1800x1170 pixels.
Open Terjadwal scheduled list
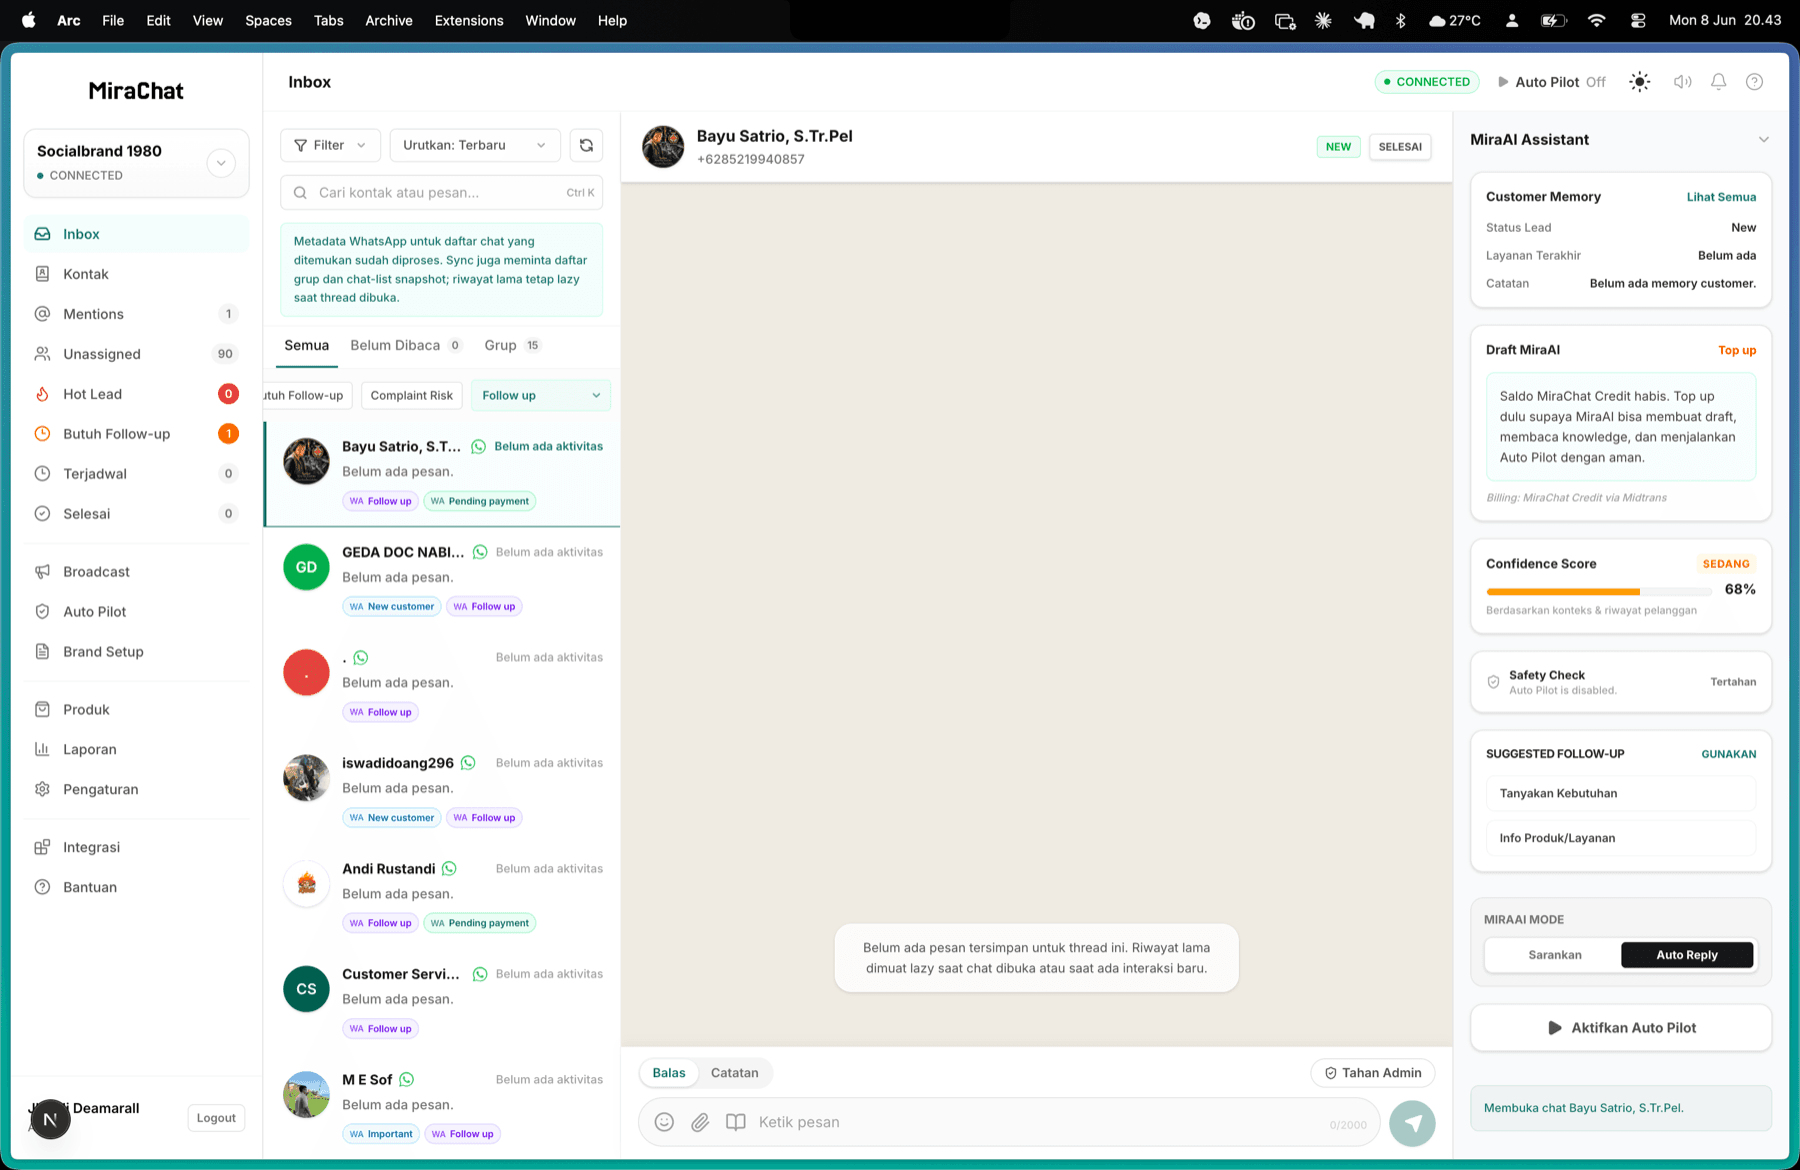point(136,474)
